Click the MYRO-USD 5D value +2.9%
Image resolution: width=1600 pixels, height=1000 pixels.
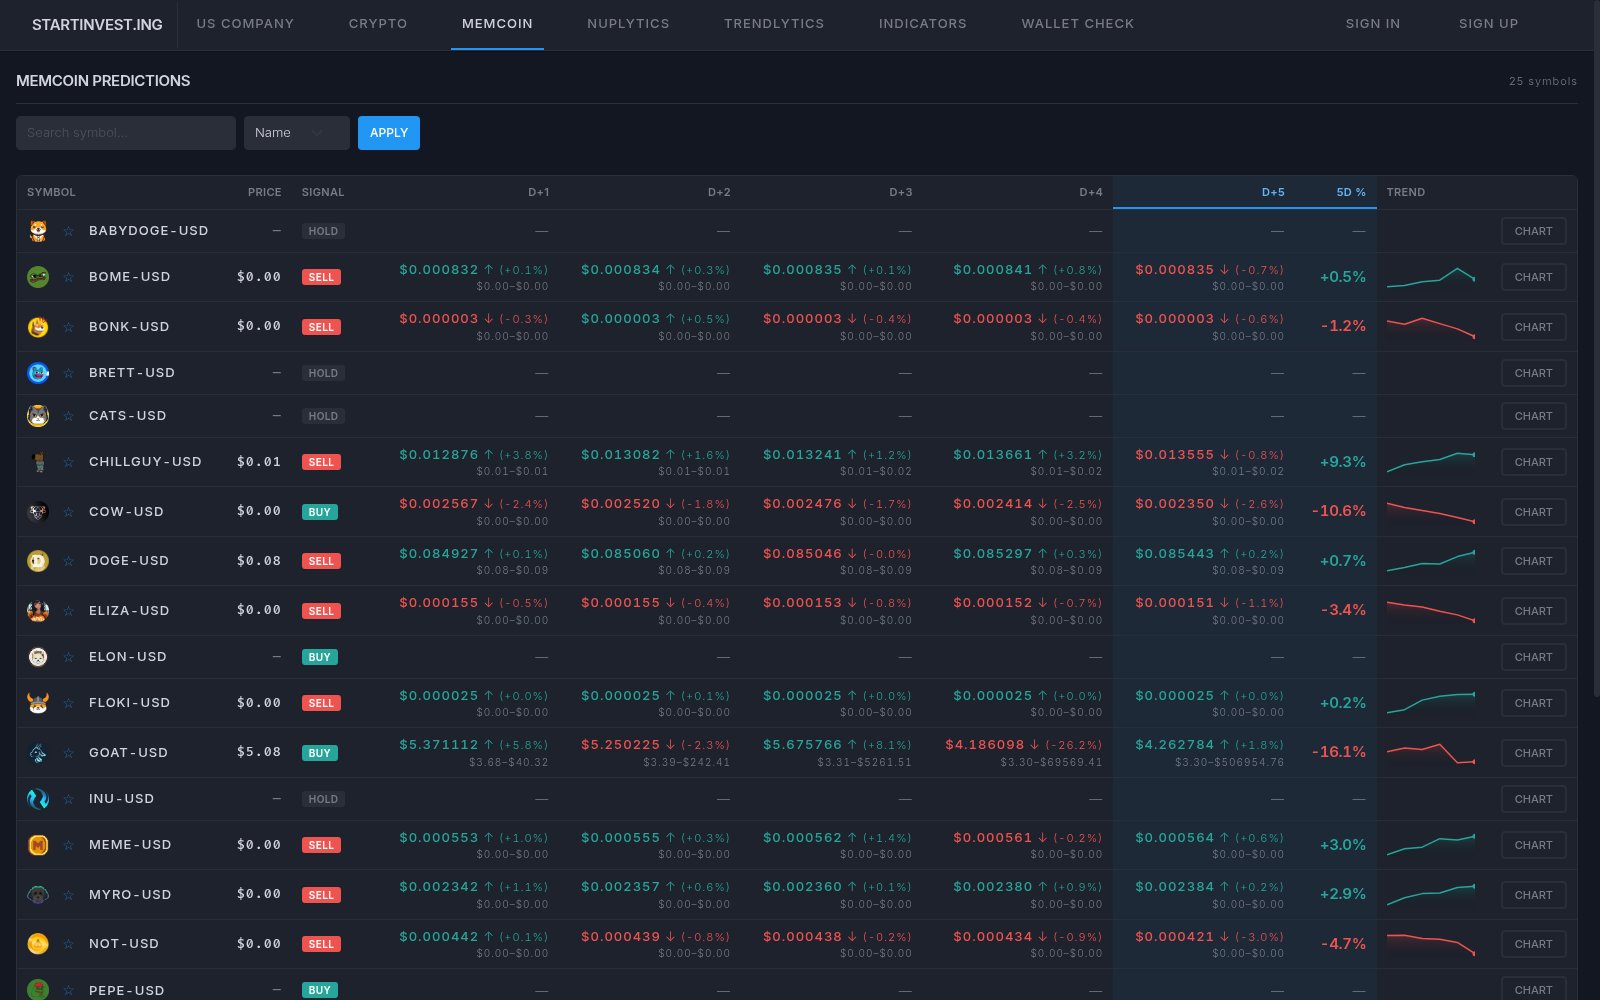1343,894
